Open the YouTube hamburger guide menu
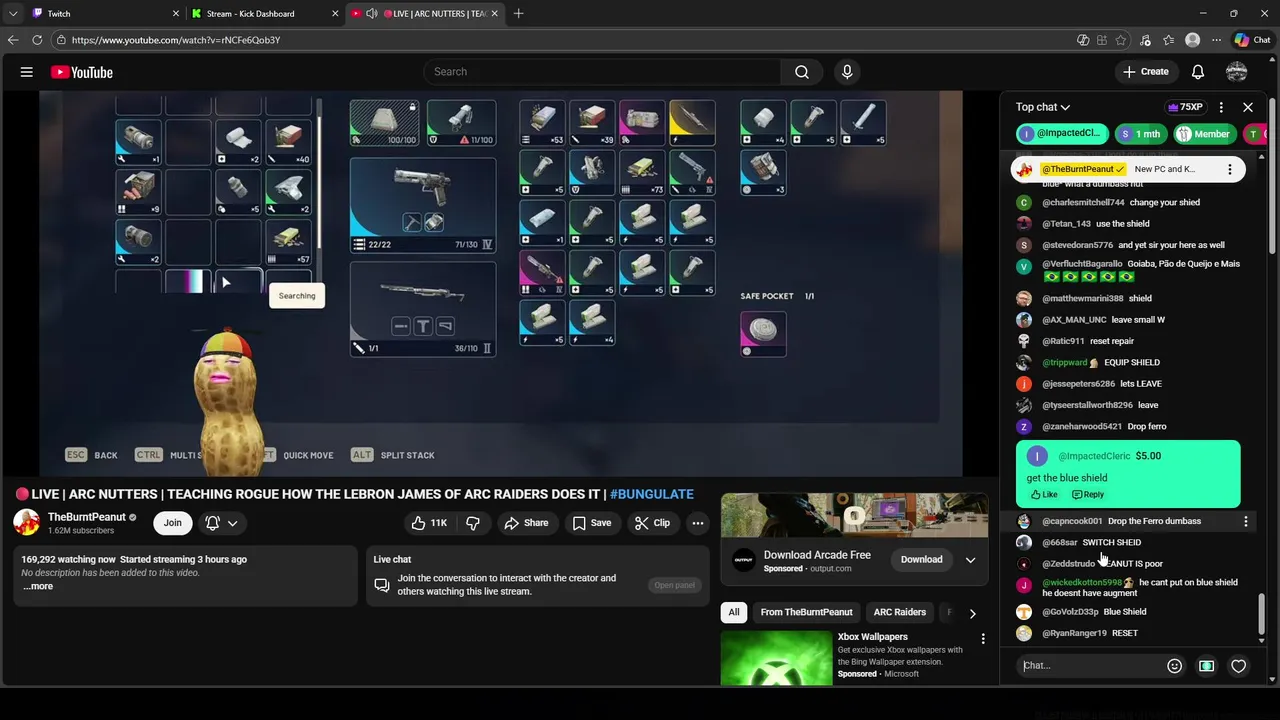This screenshot has height=720, width=1280. [27, 72]
